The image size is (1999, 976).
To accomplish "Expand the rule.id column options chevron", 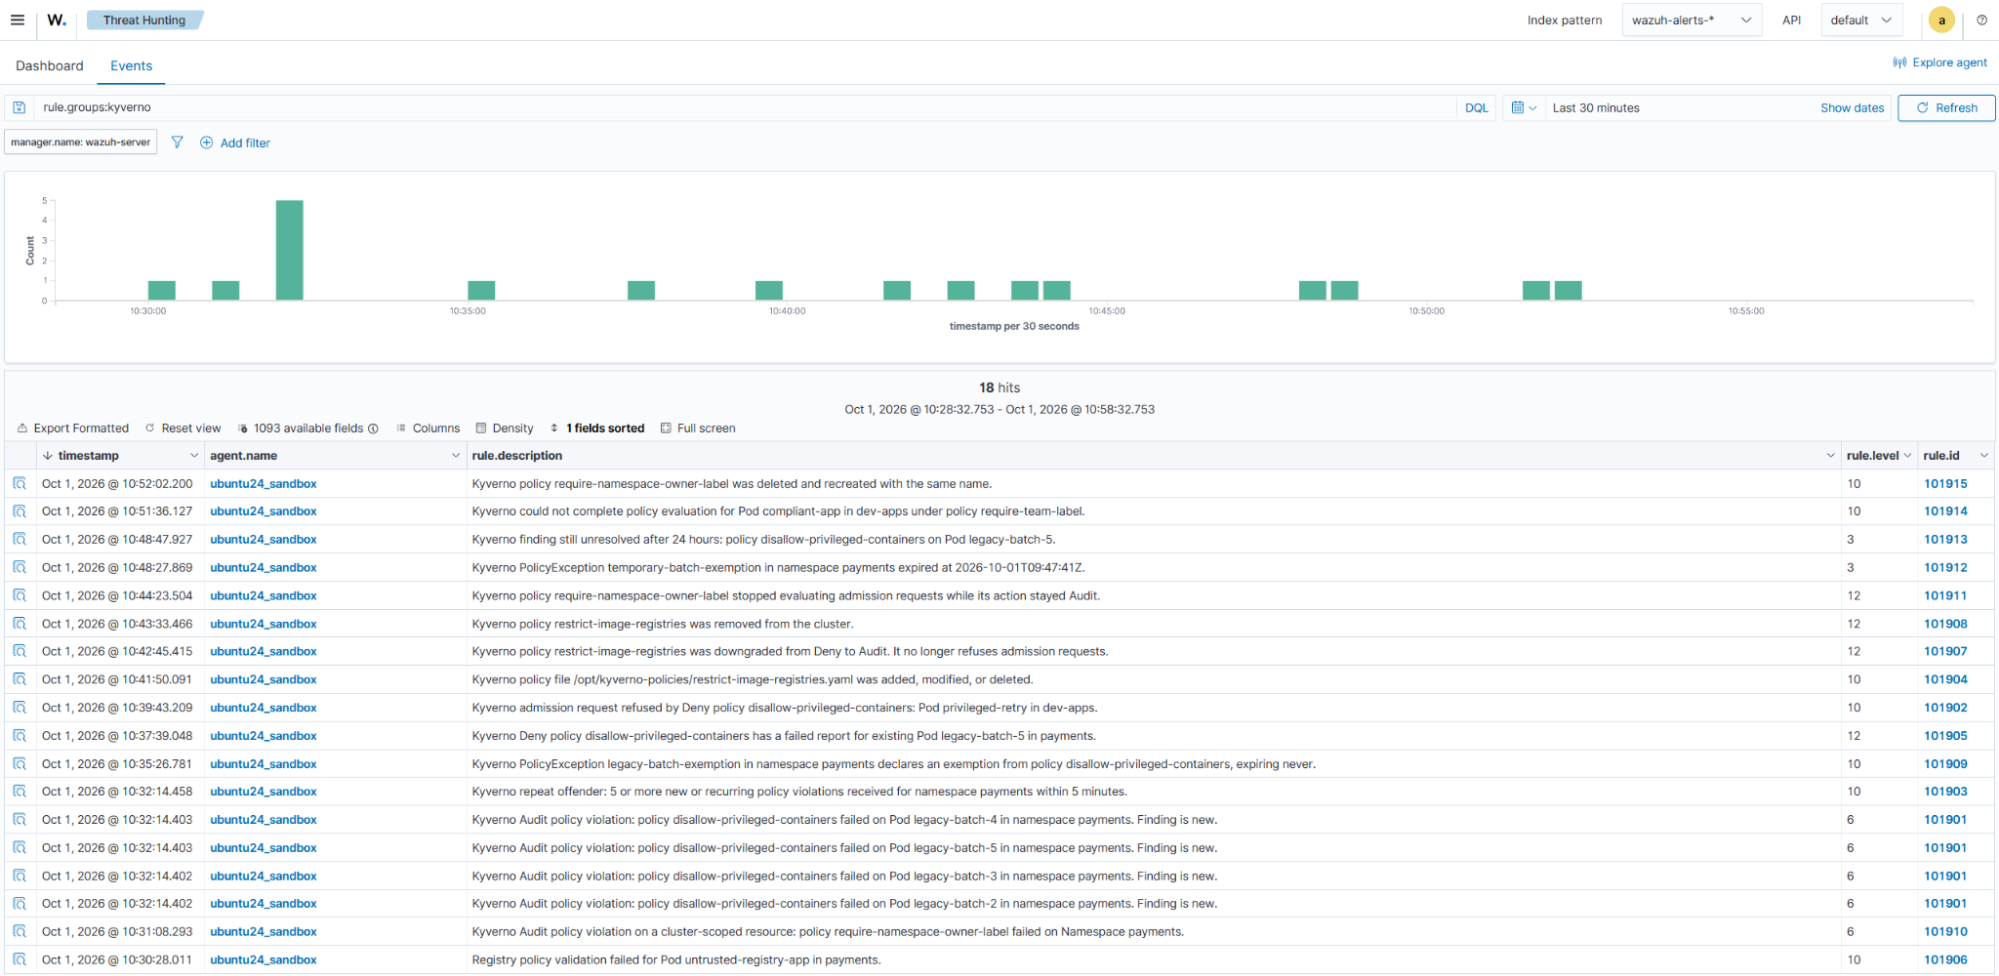I will (1984, 456).
